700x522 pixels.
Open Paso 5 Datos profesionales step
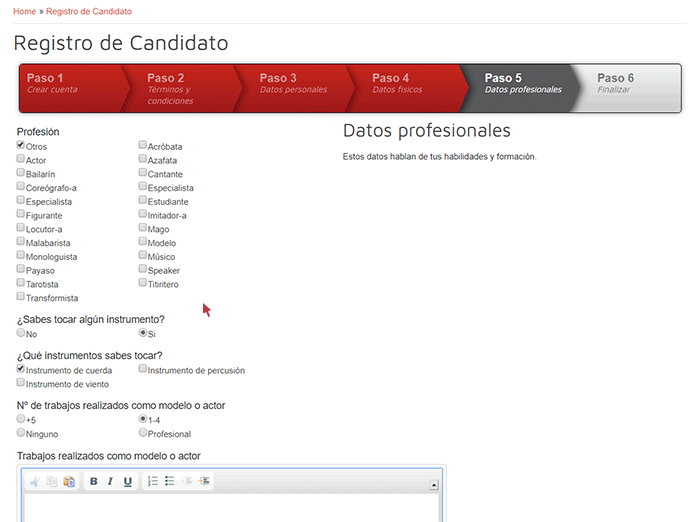(520, 88)
